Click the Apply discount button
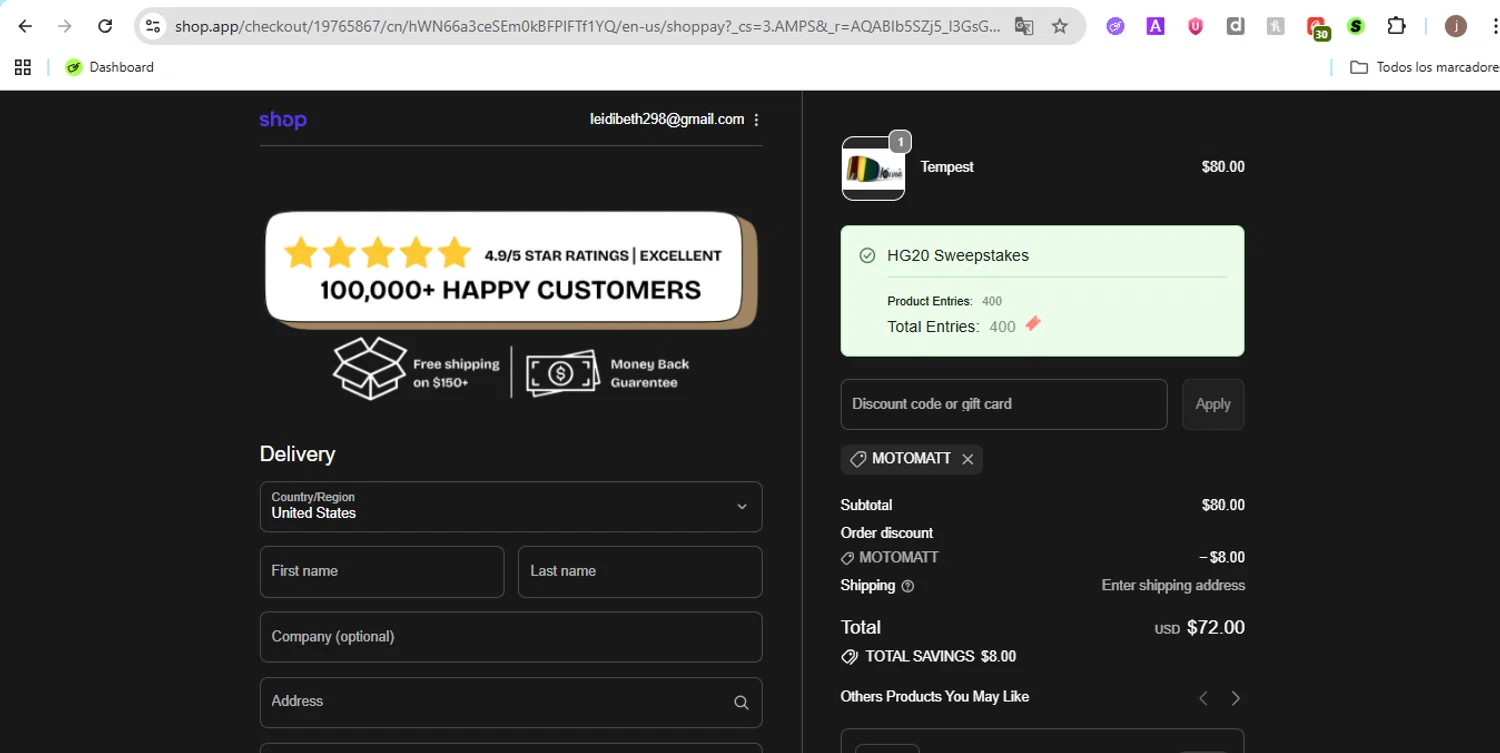 tap(1213, 404)
